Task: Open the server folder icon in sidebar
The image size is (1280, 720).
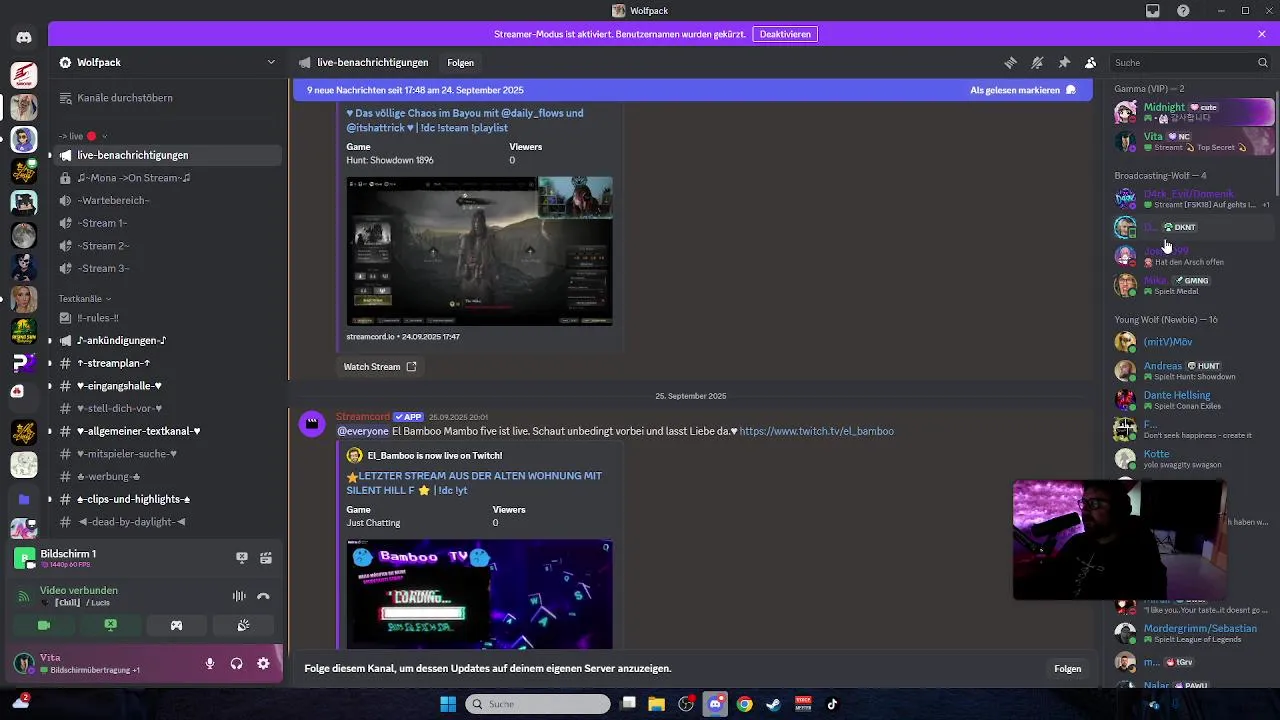Action: click(24, 499)
